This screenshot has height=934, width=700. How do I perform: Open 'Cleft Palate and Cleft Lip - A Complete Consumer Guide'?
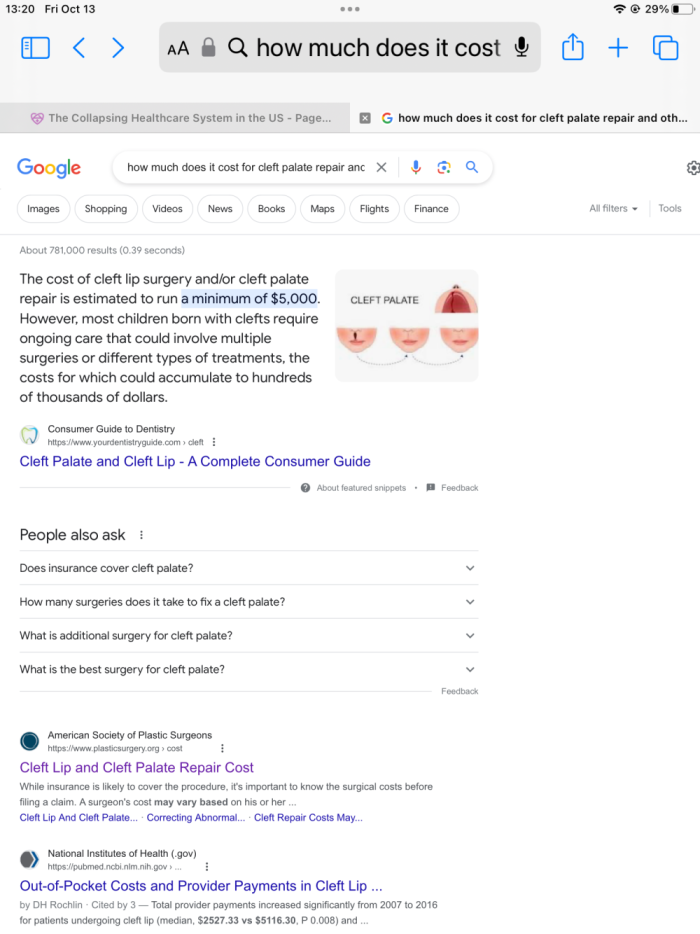[x=195, y=461]
